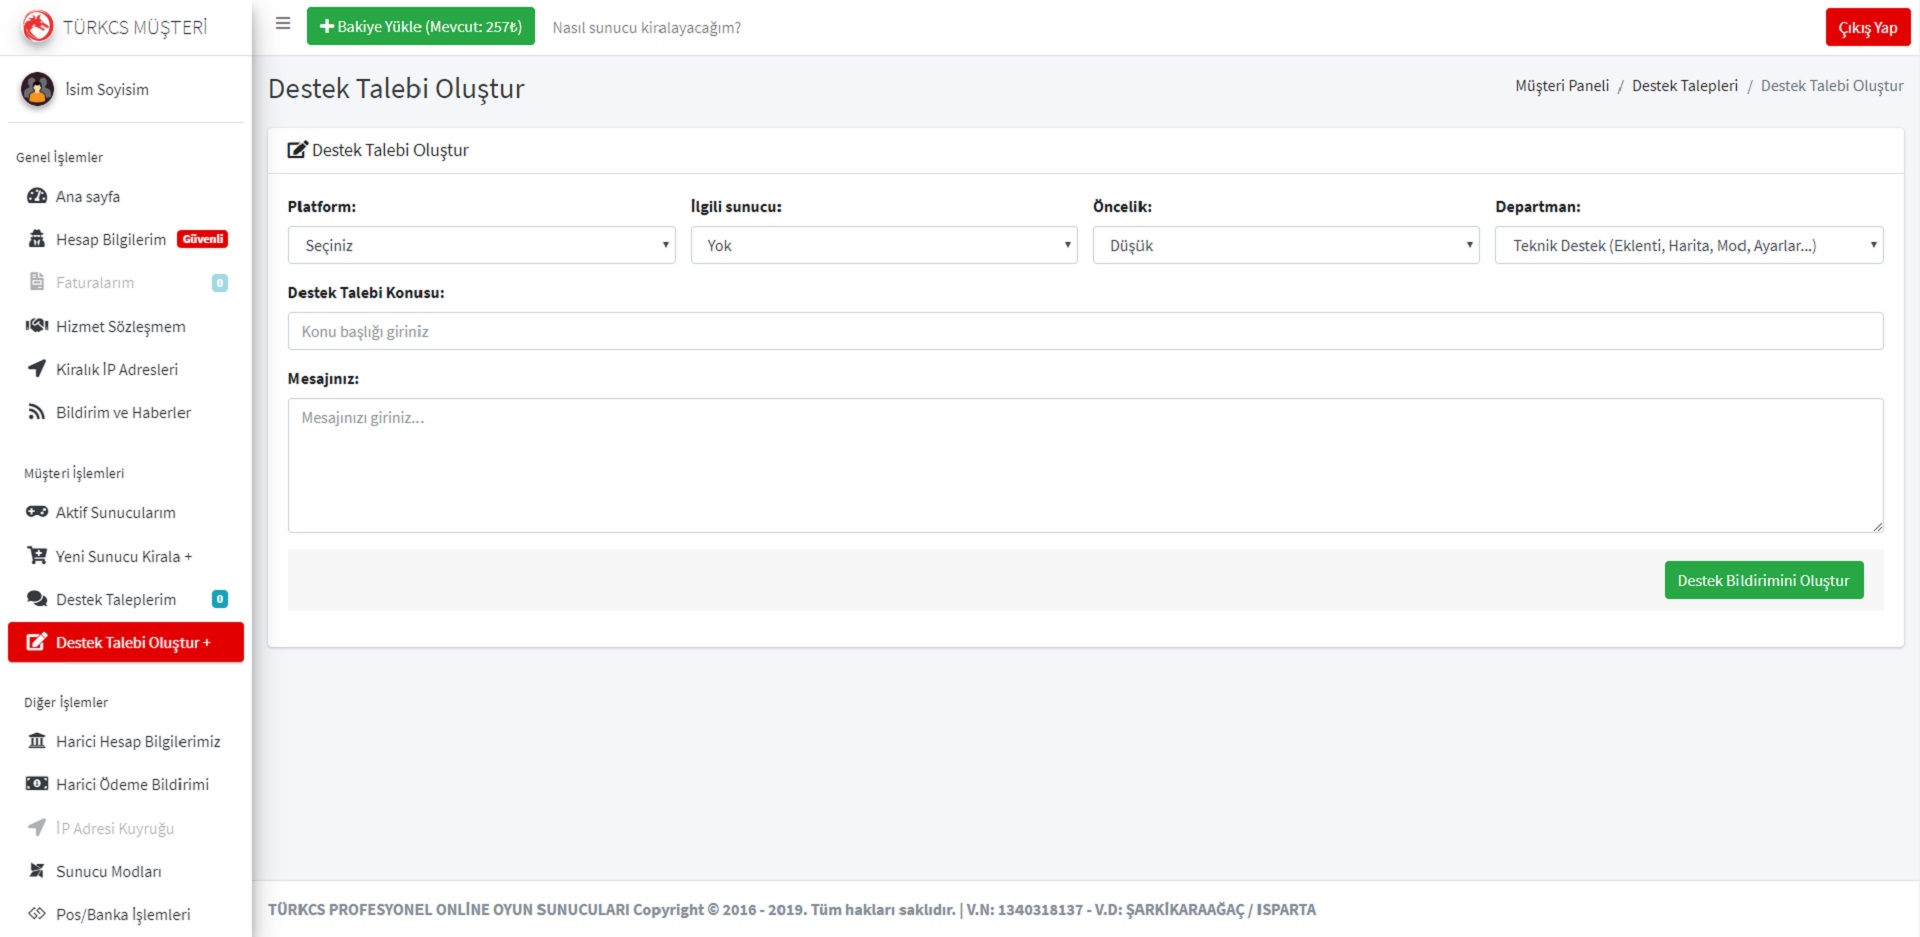Click the Aktif Sunucularım gamepad icon
This screenshot has height=937, width=1920.
37,512
